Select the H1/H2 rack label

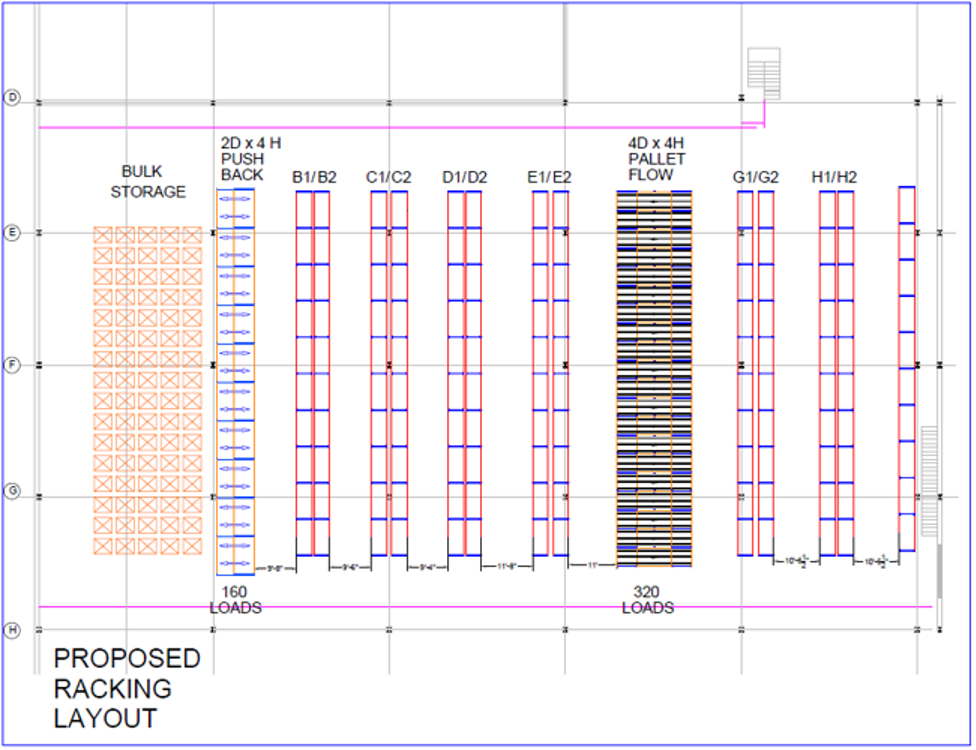[834, 178]
